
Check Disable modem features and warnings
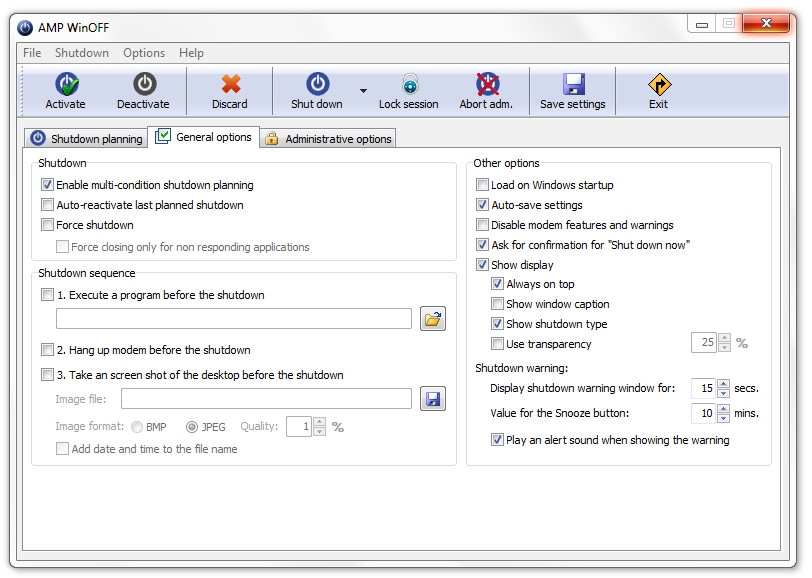point(482,224)
